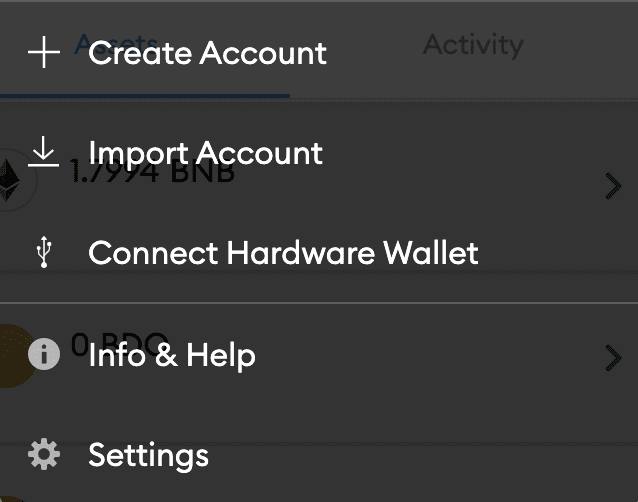This screenshot has width=638, height=502.
Task: Choose Import Account menu entry
Action: pos(205,153)
